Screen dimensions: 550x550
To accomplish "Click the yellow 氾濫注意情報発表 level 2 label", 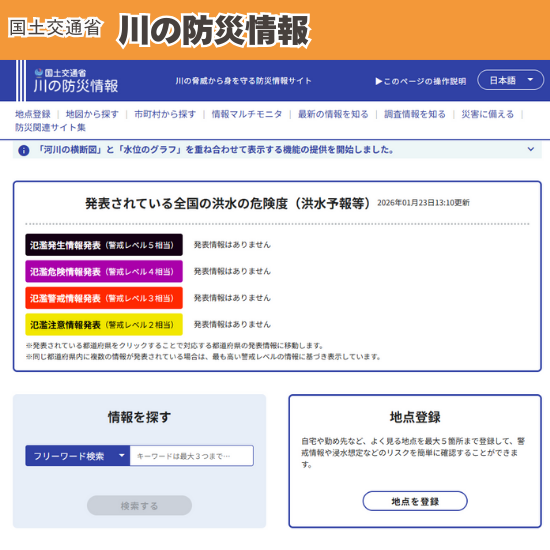I will click(x=104, y=325).
